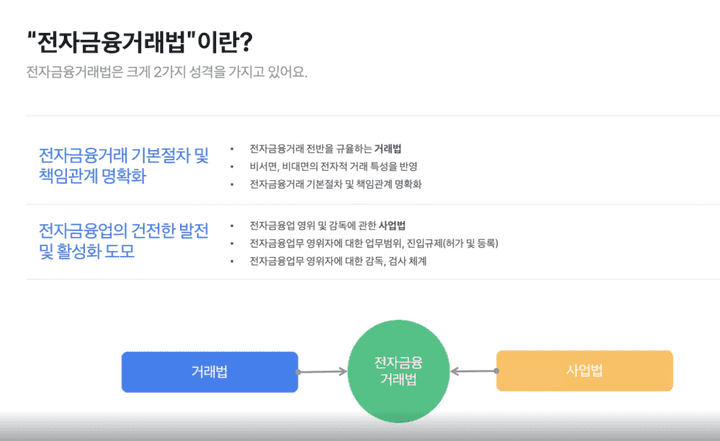Click bullet about 업무범위, 진입규제(허가 및 등록)
The width and height of the screenshot is (720, 441).
tap(374, 243)
